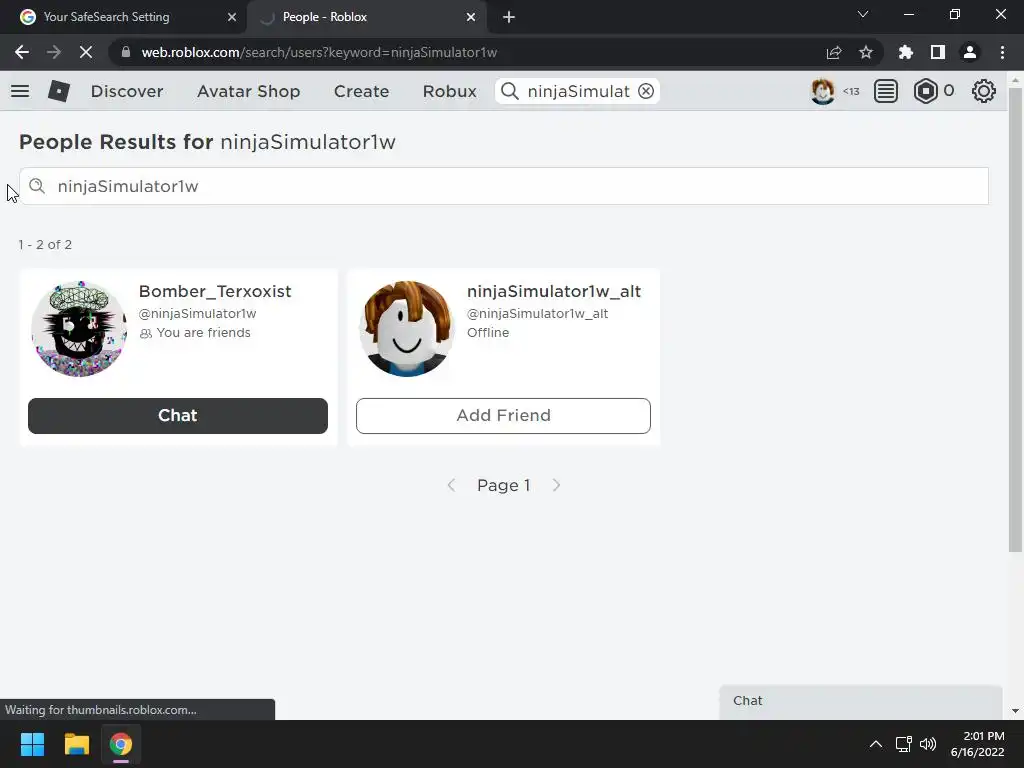1024x768 pixels.
Task: Open the notifications stream icon
Action: (886, 91)
